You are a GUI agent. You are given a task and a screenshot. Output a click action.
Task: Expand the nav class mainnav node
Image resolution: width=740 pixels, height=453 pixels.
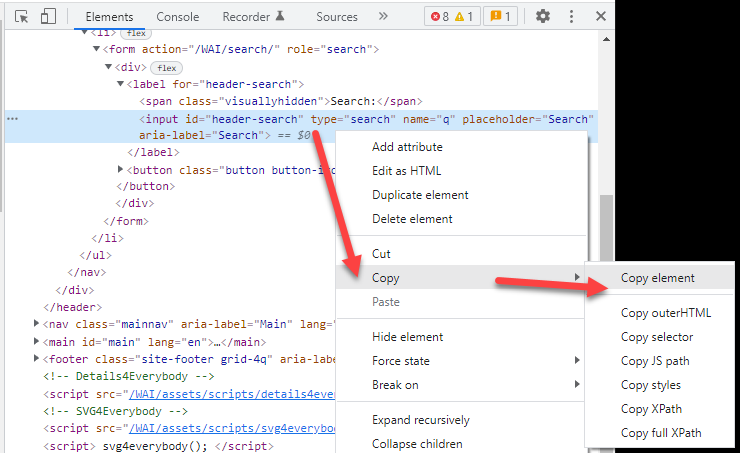[36, 323]
